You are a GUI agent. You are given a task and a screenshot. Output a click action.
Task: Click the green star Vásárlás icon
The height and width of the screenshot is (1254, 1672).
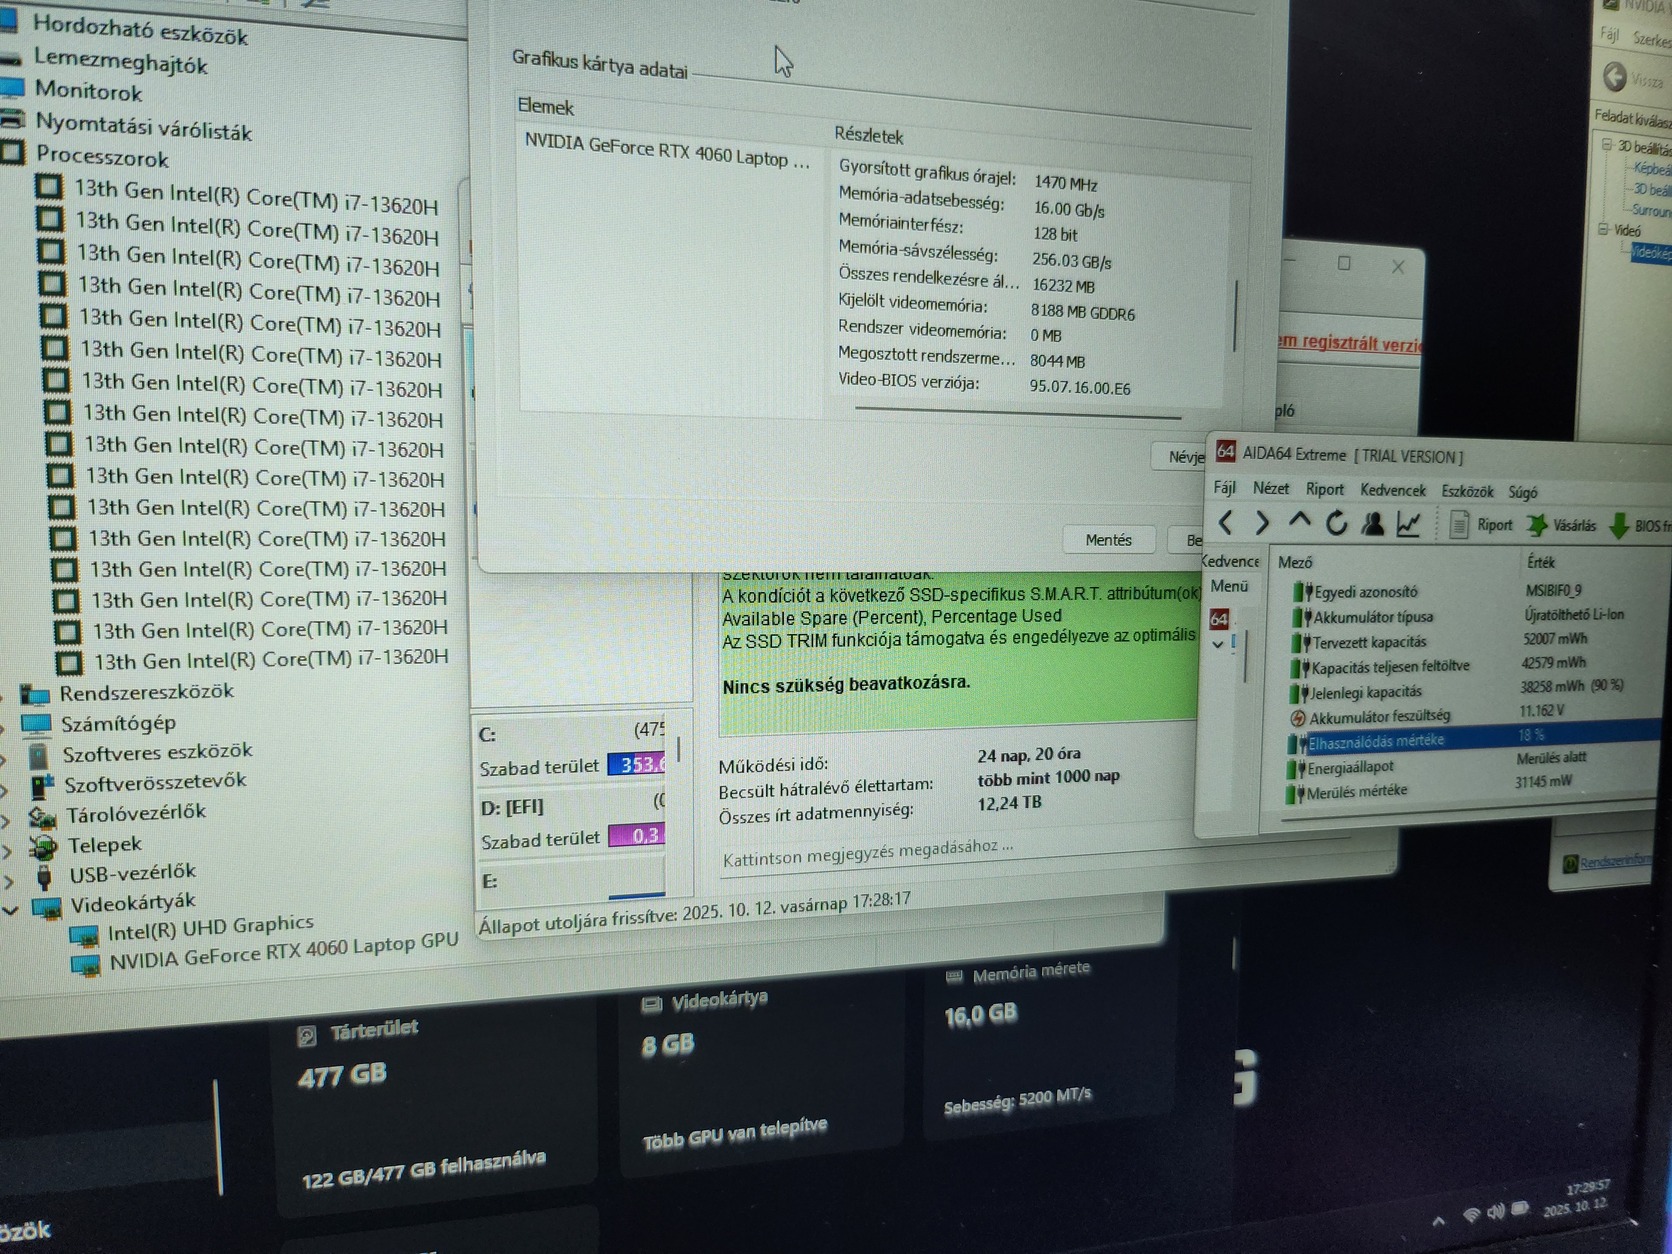point(1536,525)
